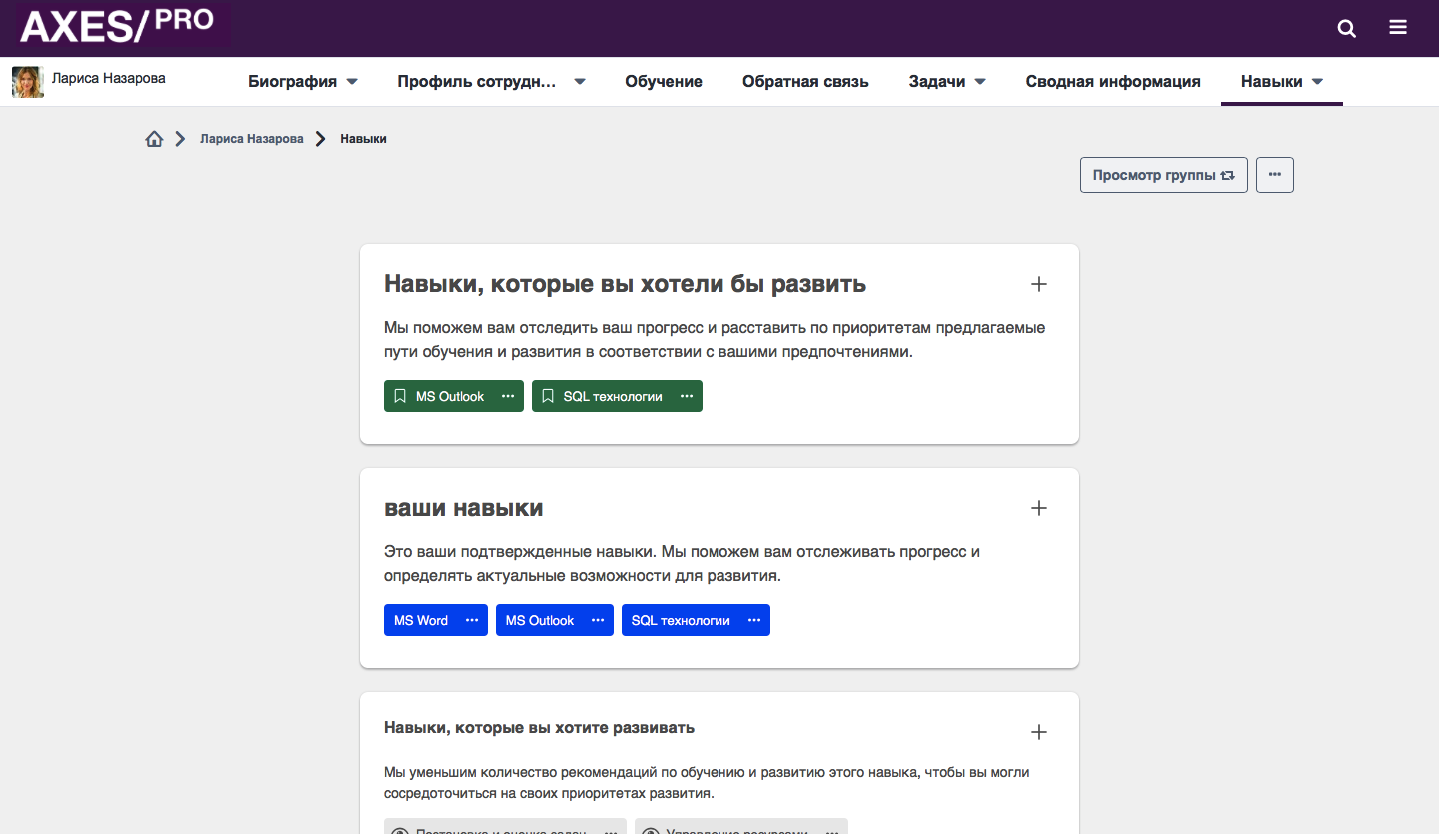Viewport: 1439px width, 834px height.
Task: Click the blue SQL технологии skill tag
Action: pyautogui.click(x=680, y=620)
